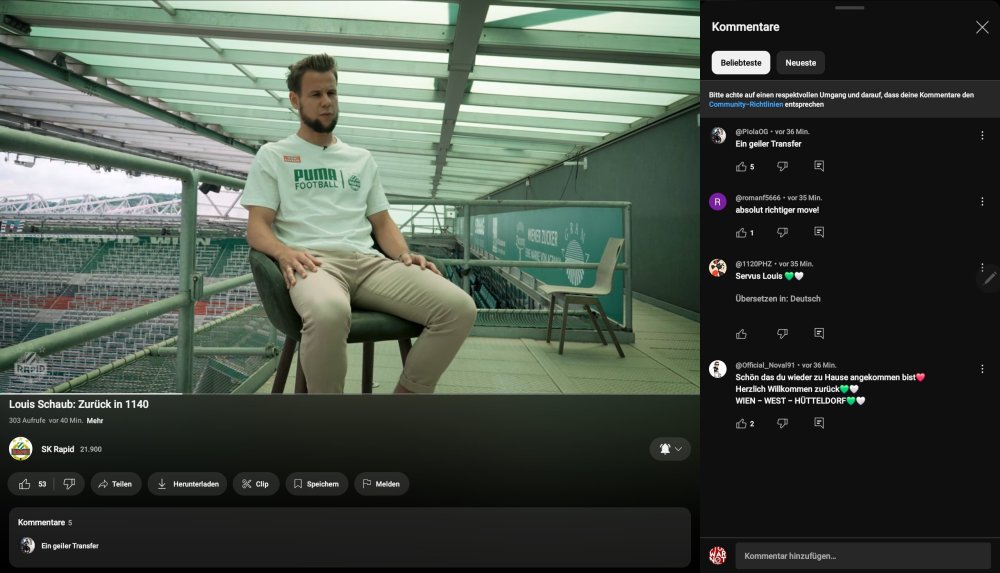Open notification bell dropdown for SK Rapid
This screenshot has height=573, width=1000.
tap(670, 449)
